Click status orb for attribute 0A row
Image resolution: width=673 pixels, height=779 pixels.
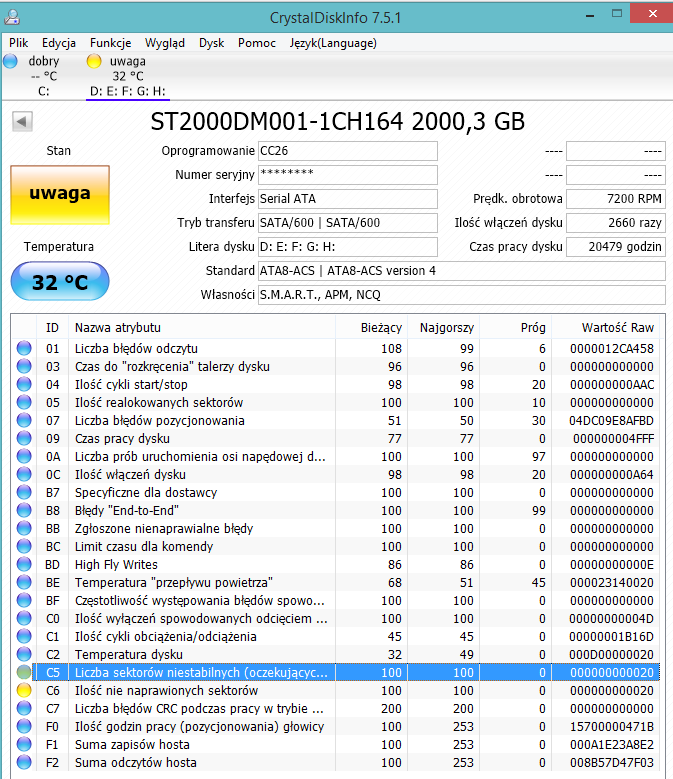(24, 456)
